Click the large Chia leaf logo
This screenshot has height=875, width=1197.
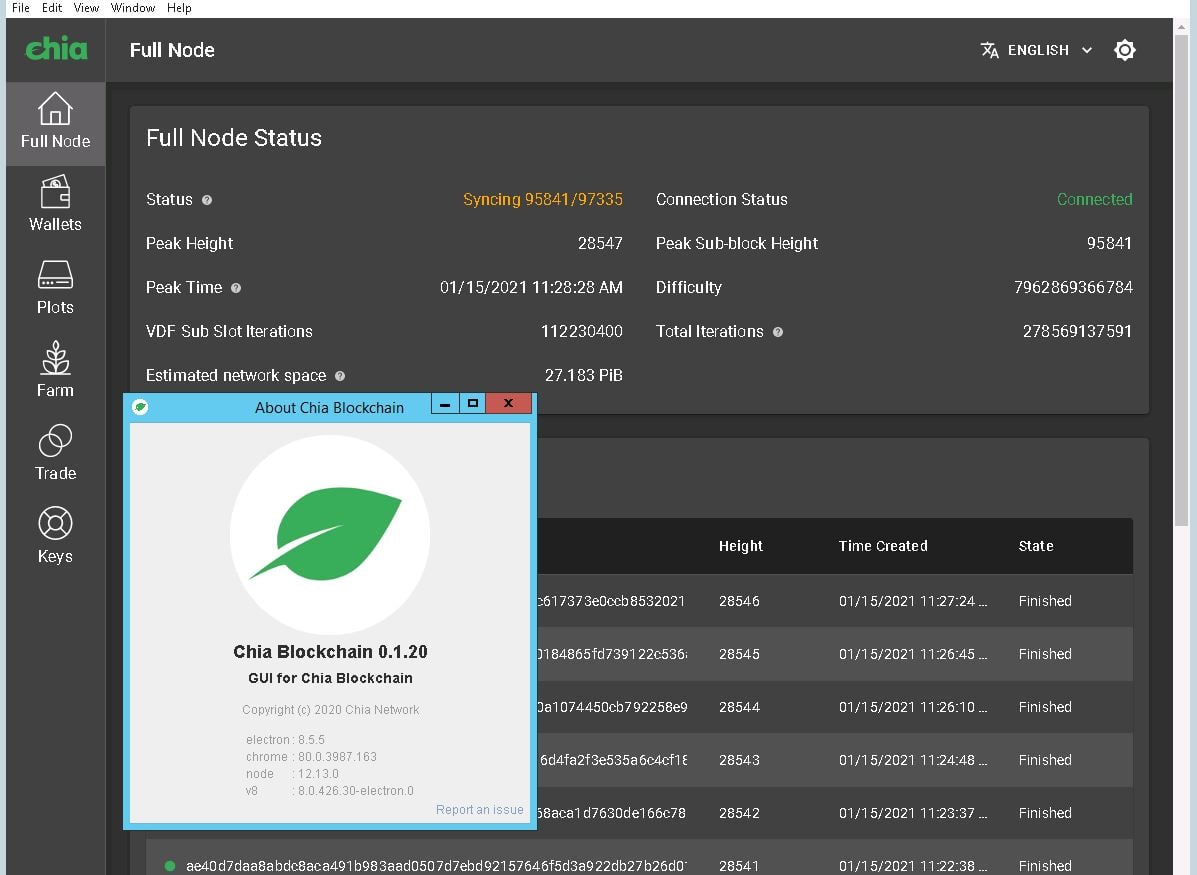(x=330, y=534)
